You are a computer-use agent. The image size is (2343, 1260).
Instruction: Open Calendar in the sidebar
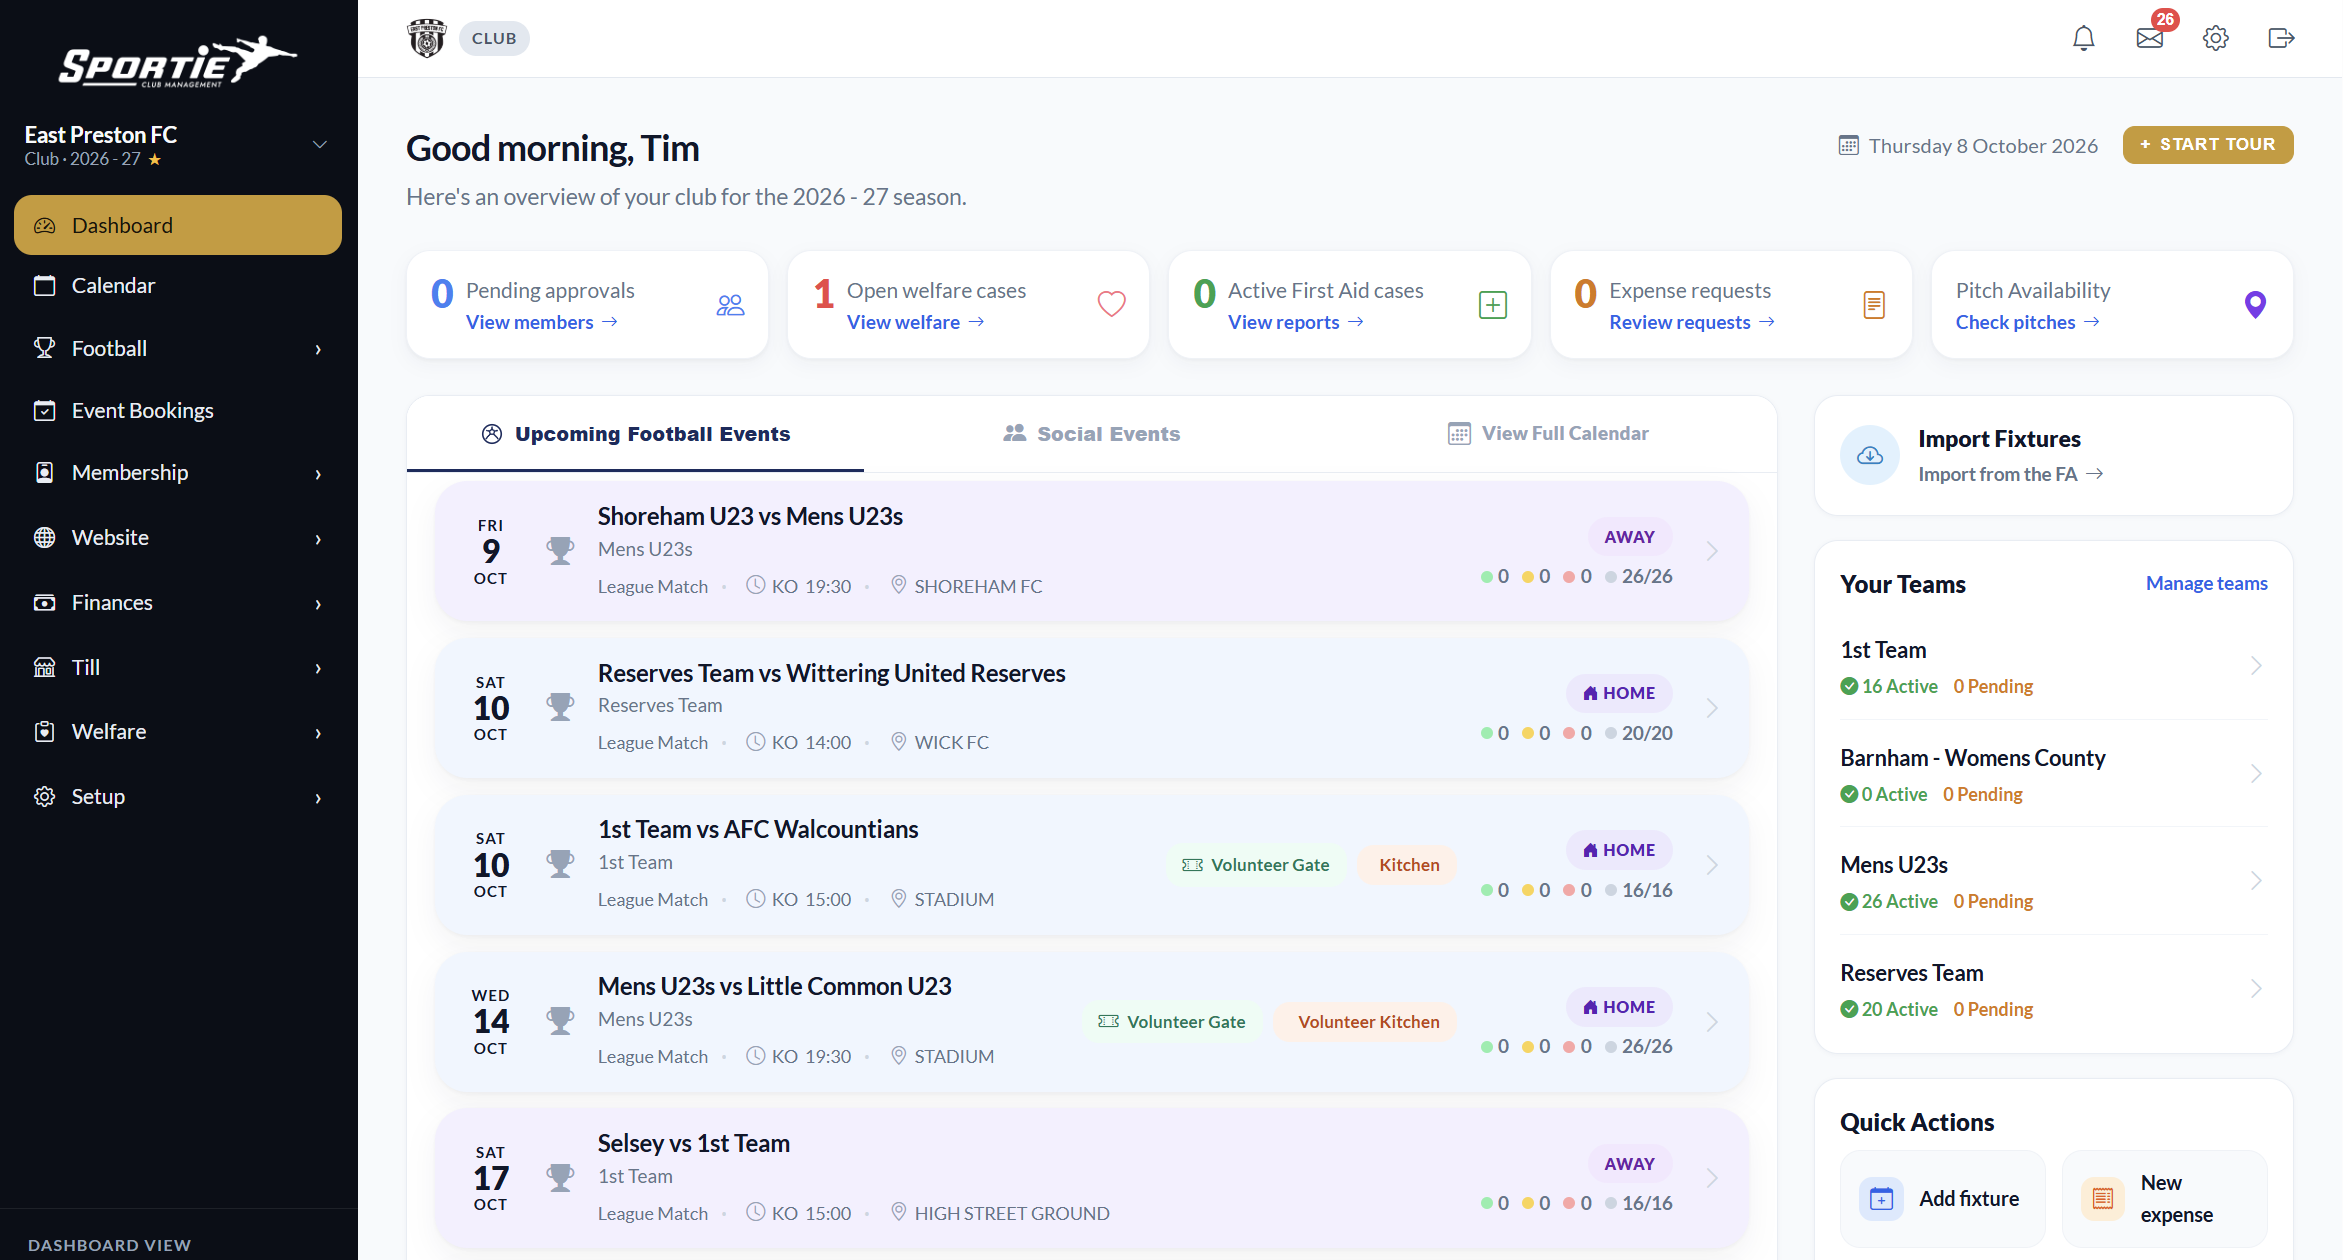point(178,286)
